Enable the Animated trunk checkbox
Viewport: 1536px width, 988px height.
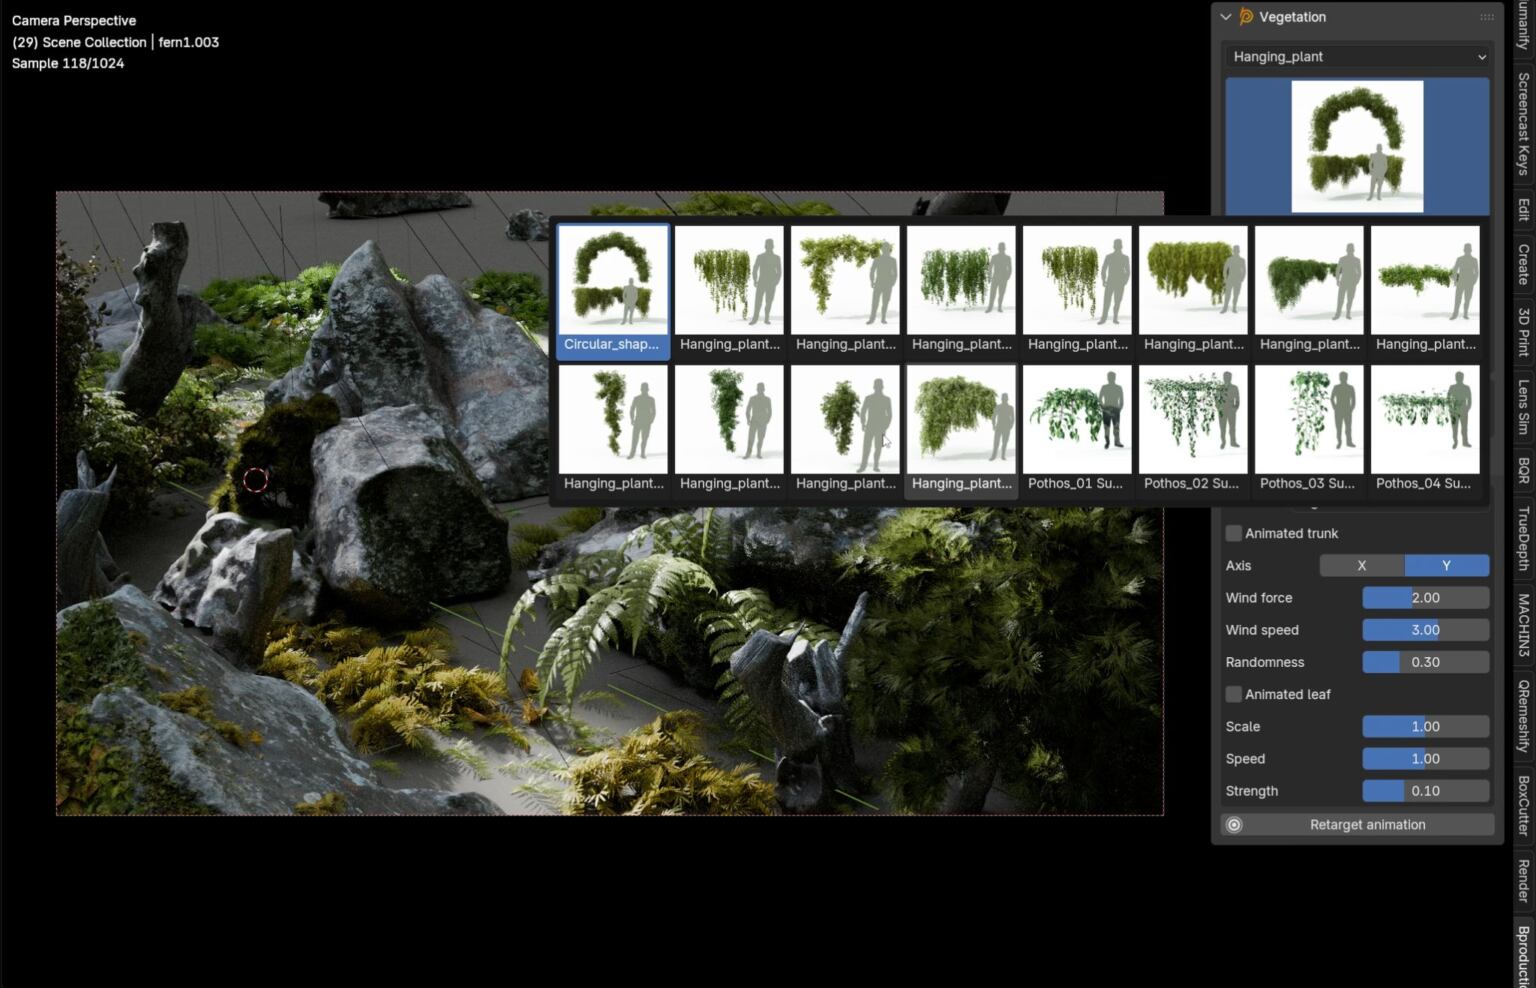click(1233, 533)
